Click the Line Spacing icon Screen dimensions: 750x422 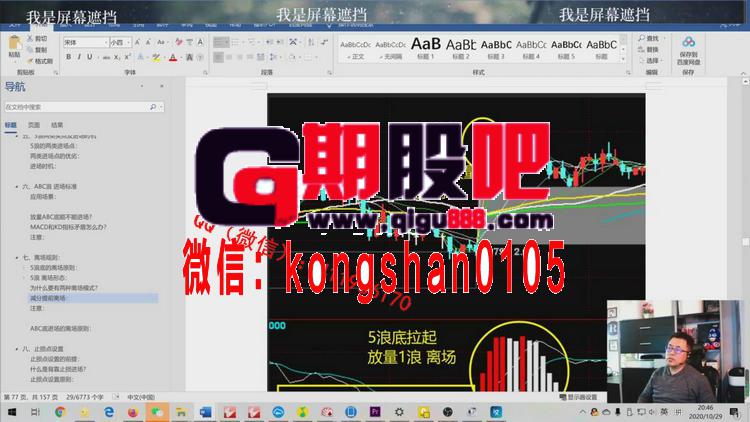273,57
